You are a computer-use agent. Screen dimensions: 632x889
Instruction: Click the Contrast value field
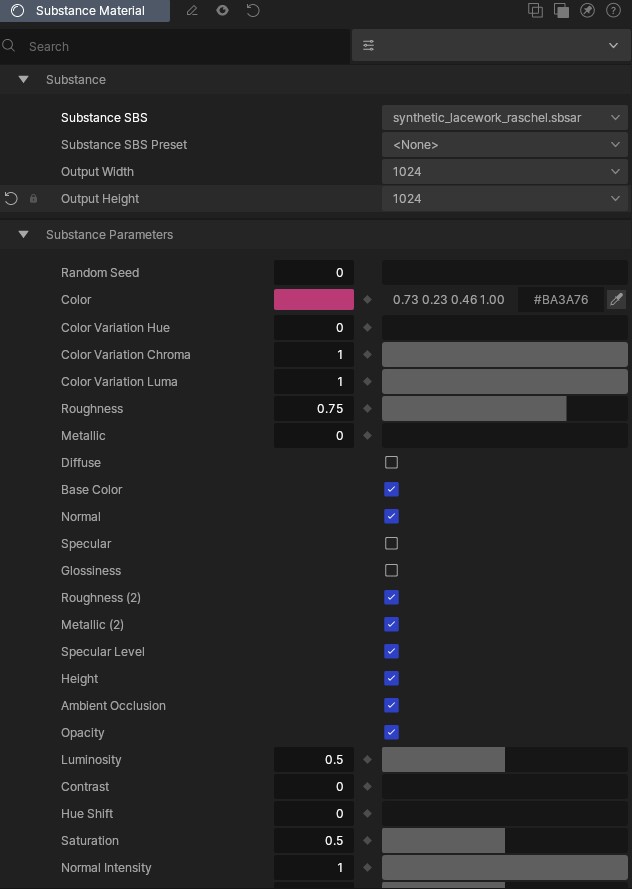pos(313,786)
